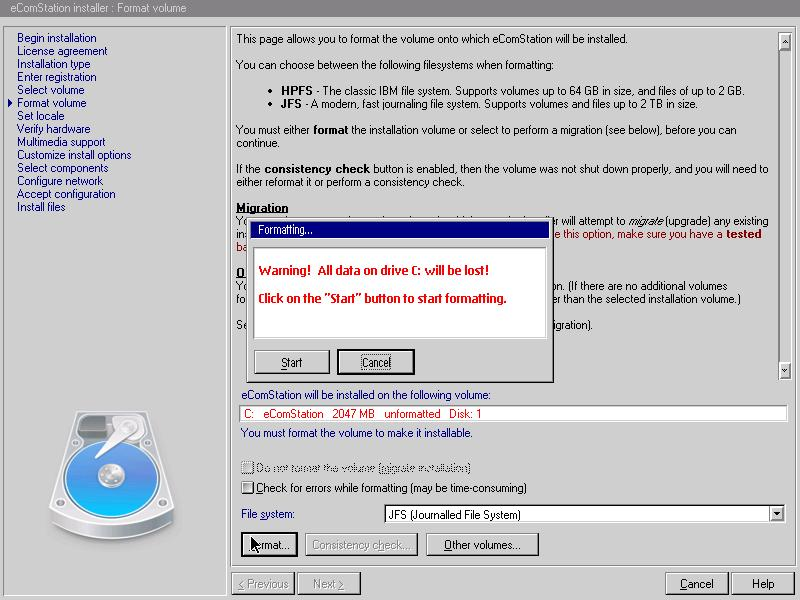800x600 pixels.
Task: Click the hard disk drive illustration
Action: pyautogui.click(x=112, y=474)
